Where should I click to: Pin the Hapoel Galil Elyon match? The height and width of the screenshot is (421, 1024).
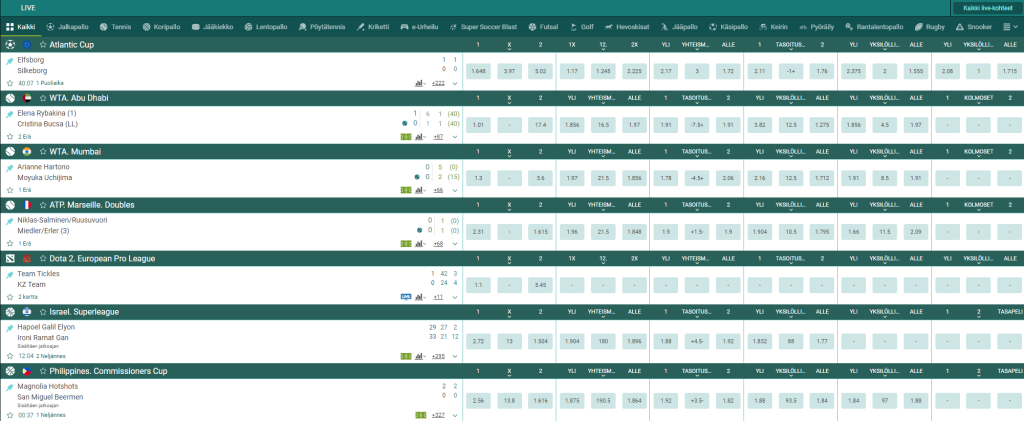coord(9,327)
